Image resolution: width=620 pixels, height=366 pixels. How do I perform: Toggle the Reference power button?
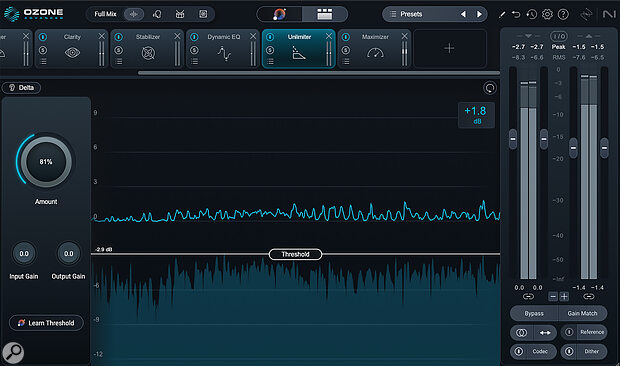569,332
